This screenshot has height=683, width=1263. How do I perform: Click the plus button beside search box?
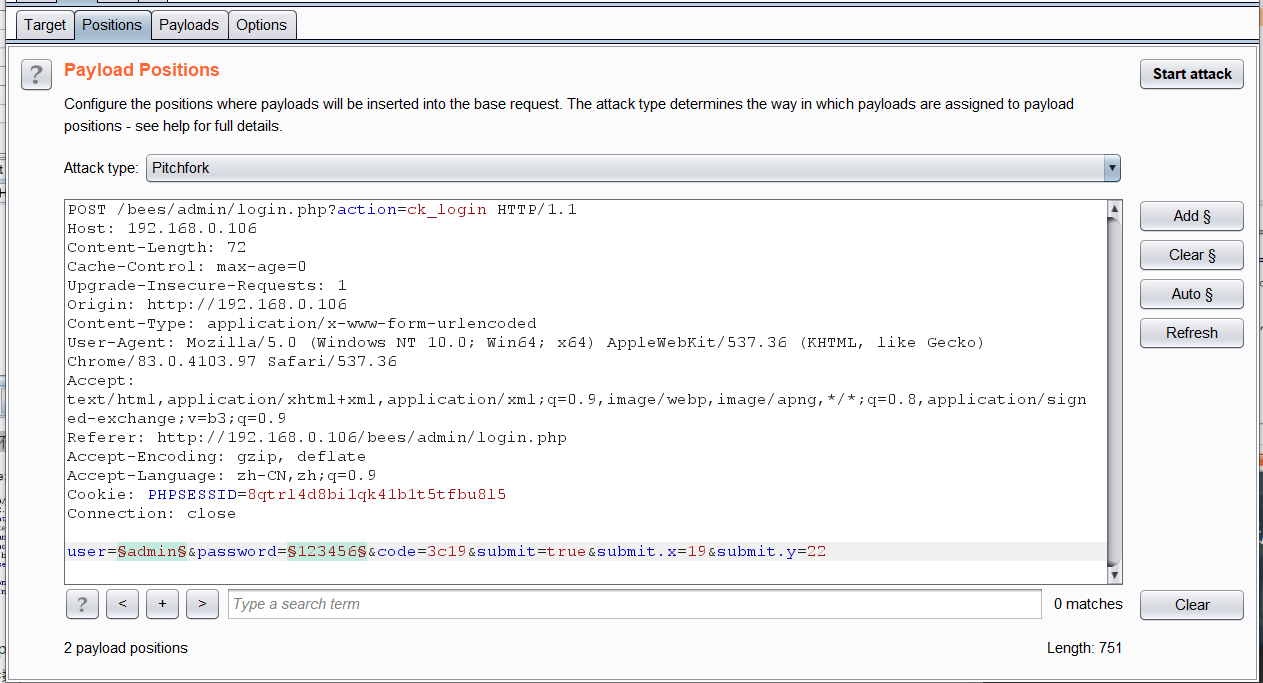click(162, 604)
